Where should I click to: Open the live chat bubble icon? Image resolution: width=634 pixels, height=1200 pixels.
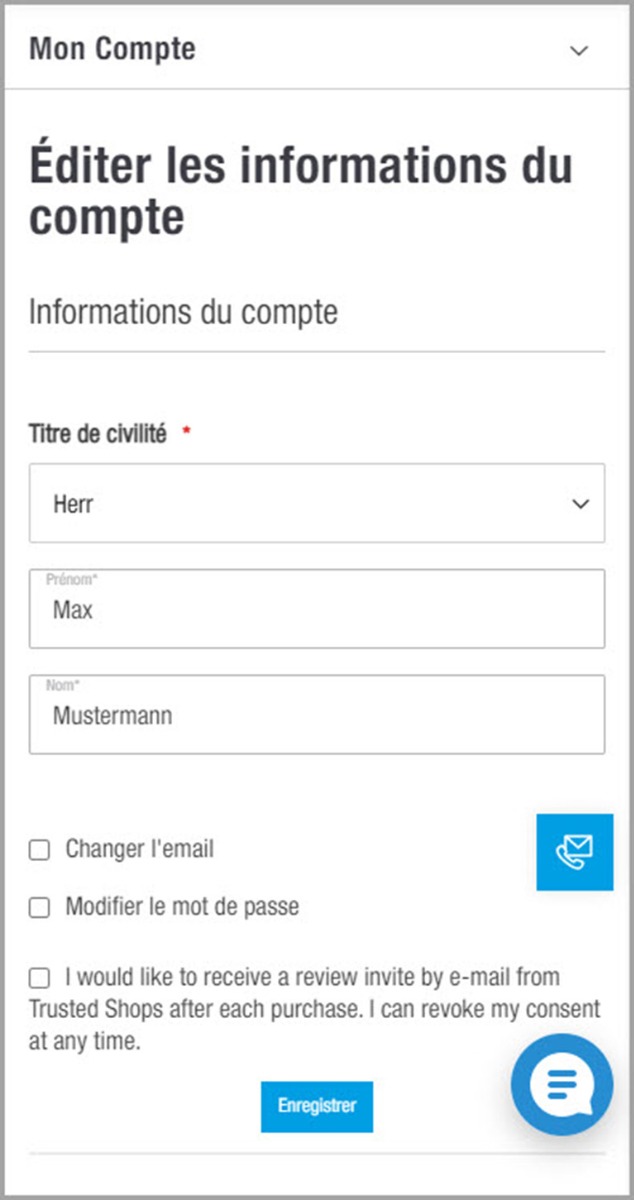[561, 1085]
